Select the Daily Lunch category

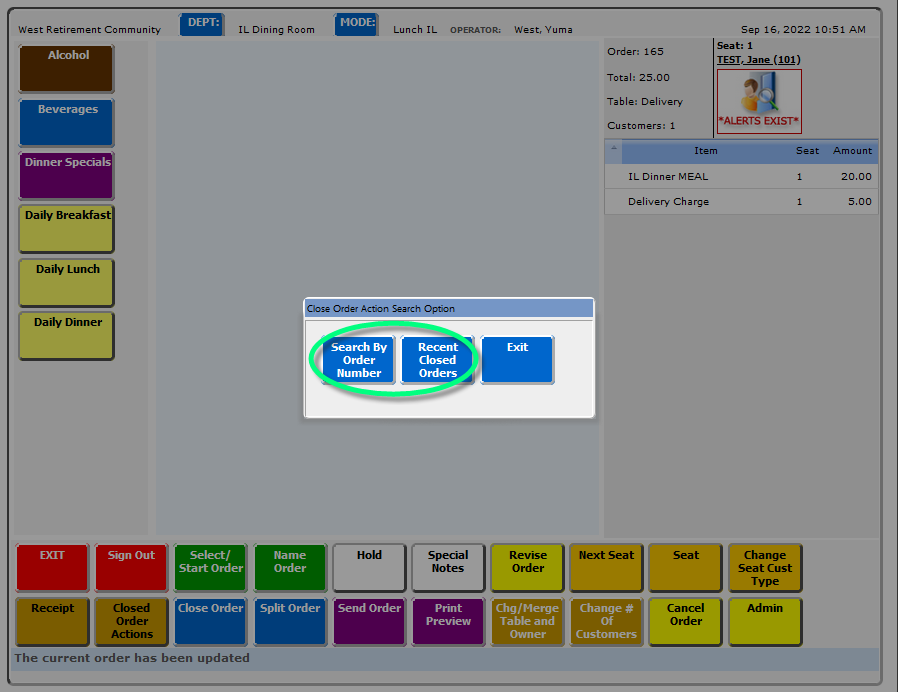click(x=67, y=282)
